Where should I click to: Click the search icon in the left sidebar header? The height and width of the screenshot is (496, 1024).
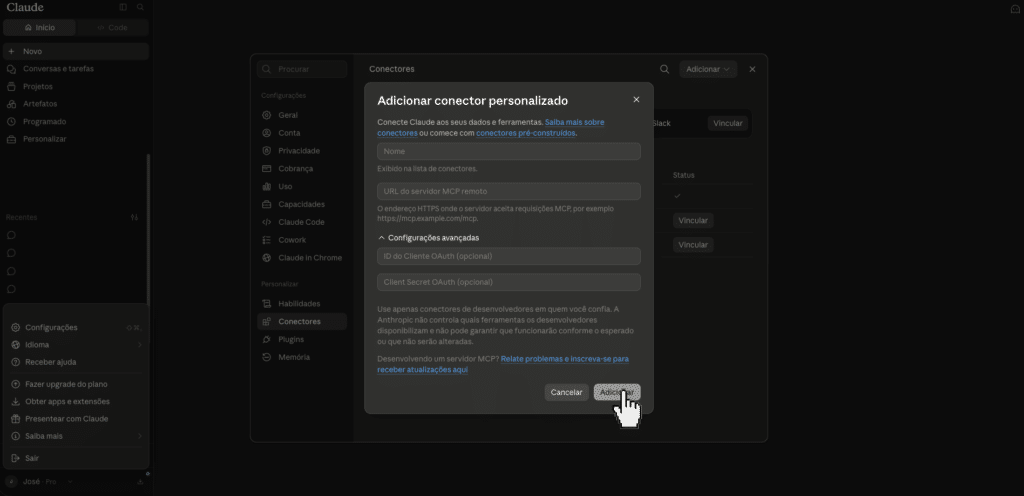140,7
